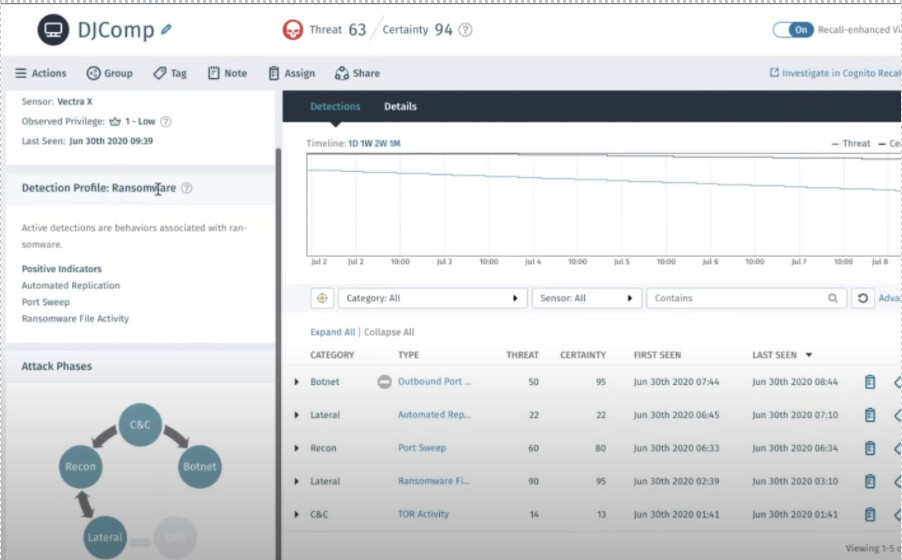Click the Automated Replication positive indicator
The image size is (902, 560).
pos(71,285)
